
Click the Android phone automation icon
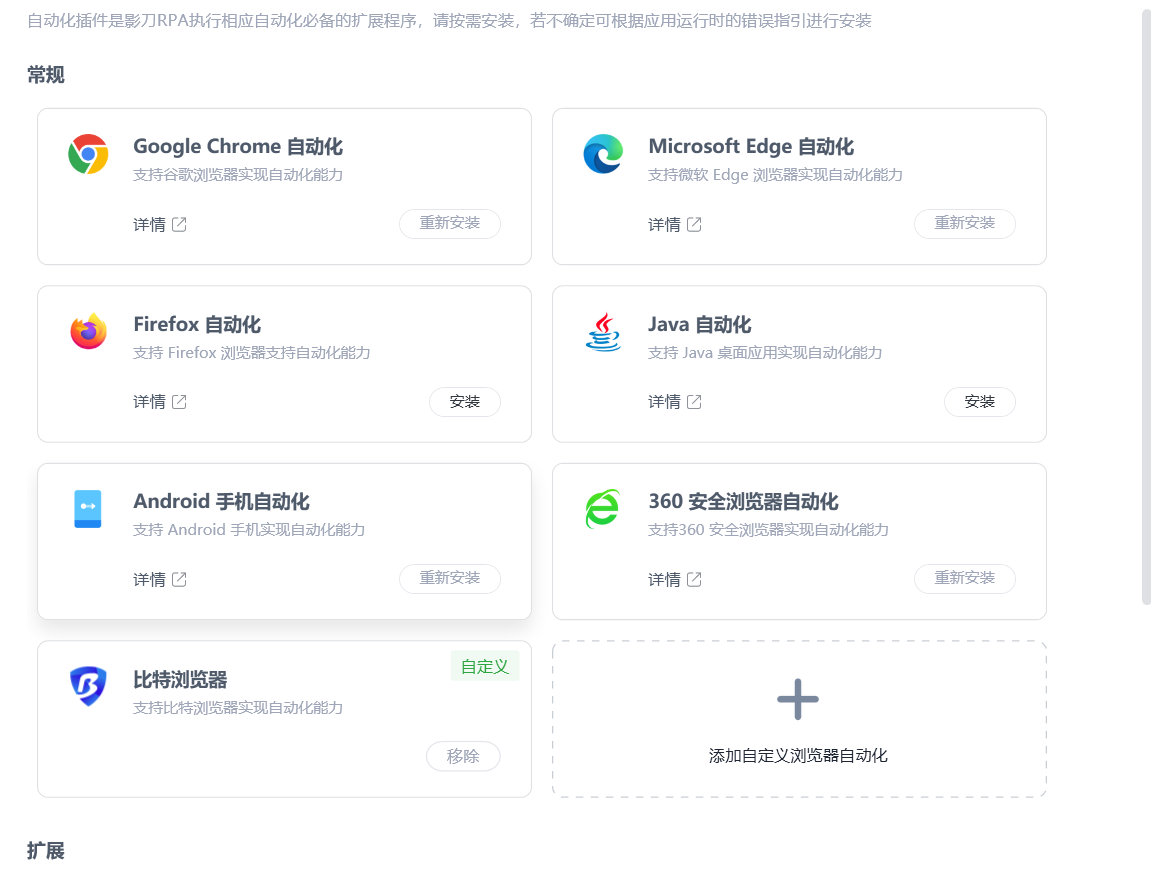88,509
